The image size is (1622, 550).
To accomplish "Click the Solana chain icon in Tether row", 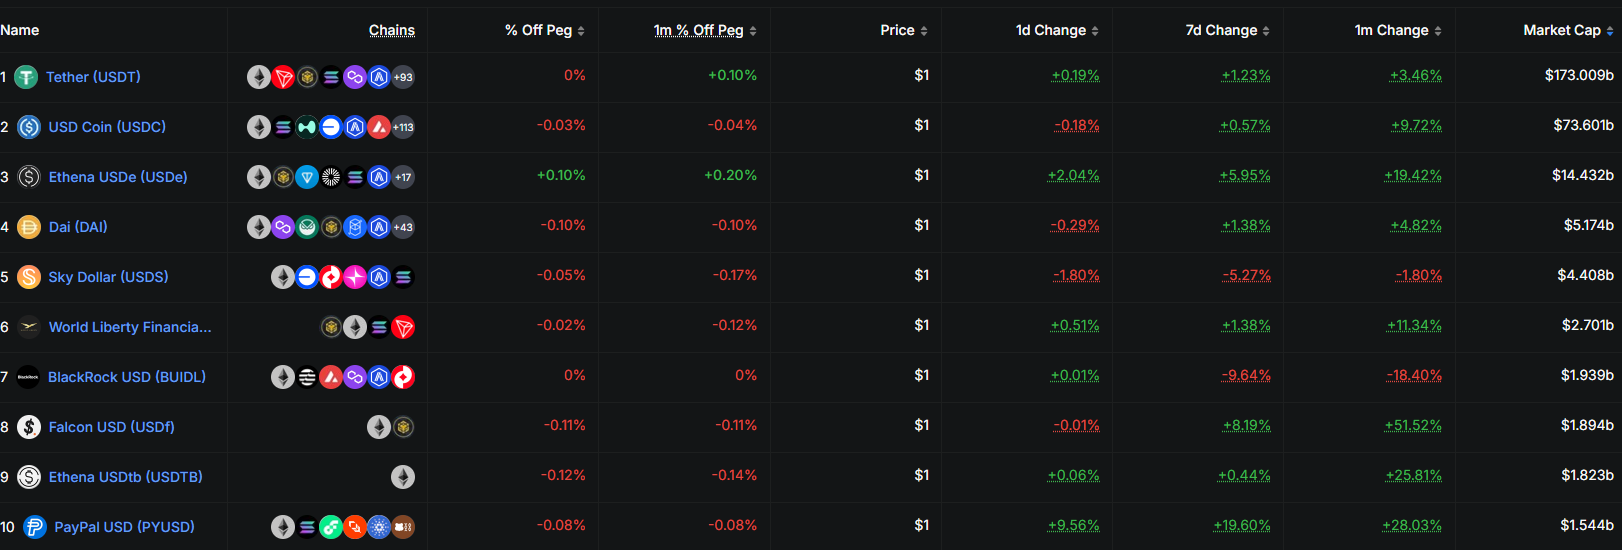I will point(331,77).
